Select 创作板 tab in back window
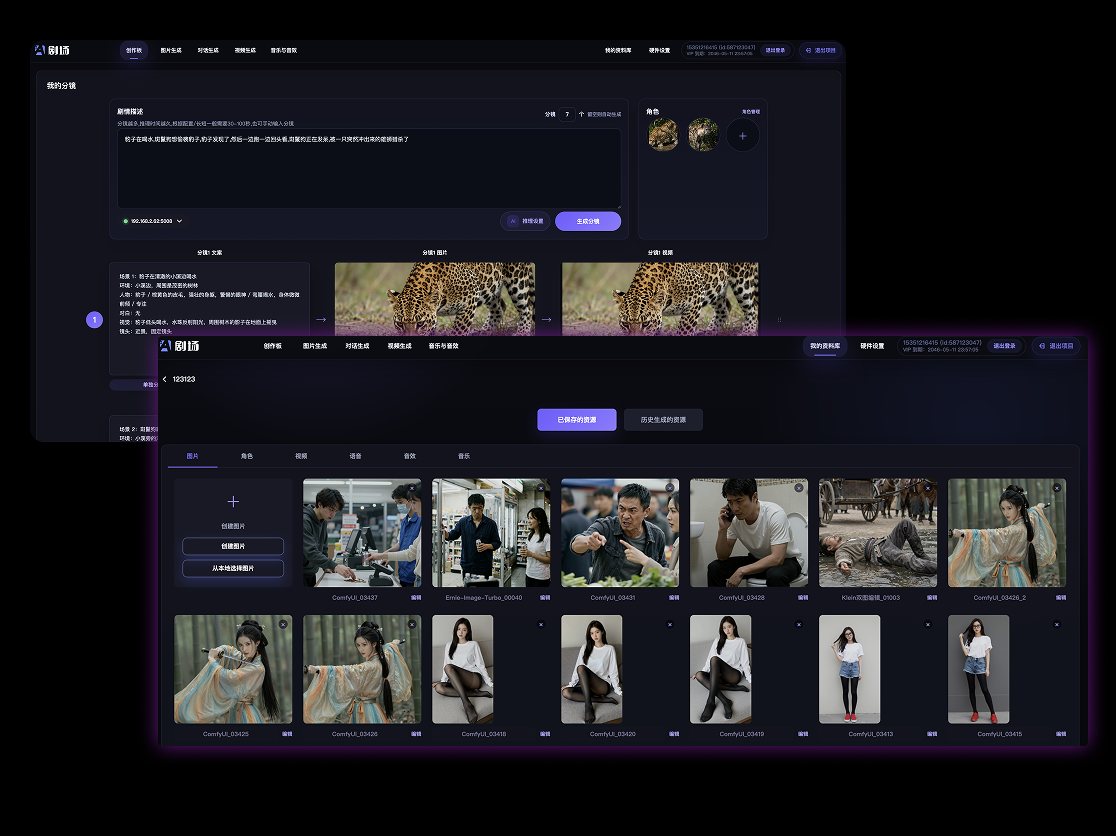 (134, 51)
